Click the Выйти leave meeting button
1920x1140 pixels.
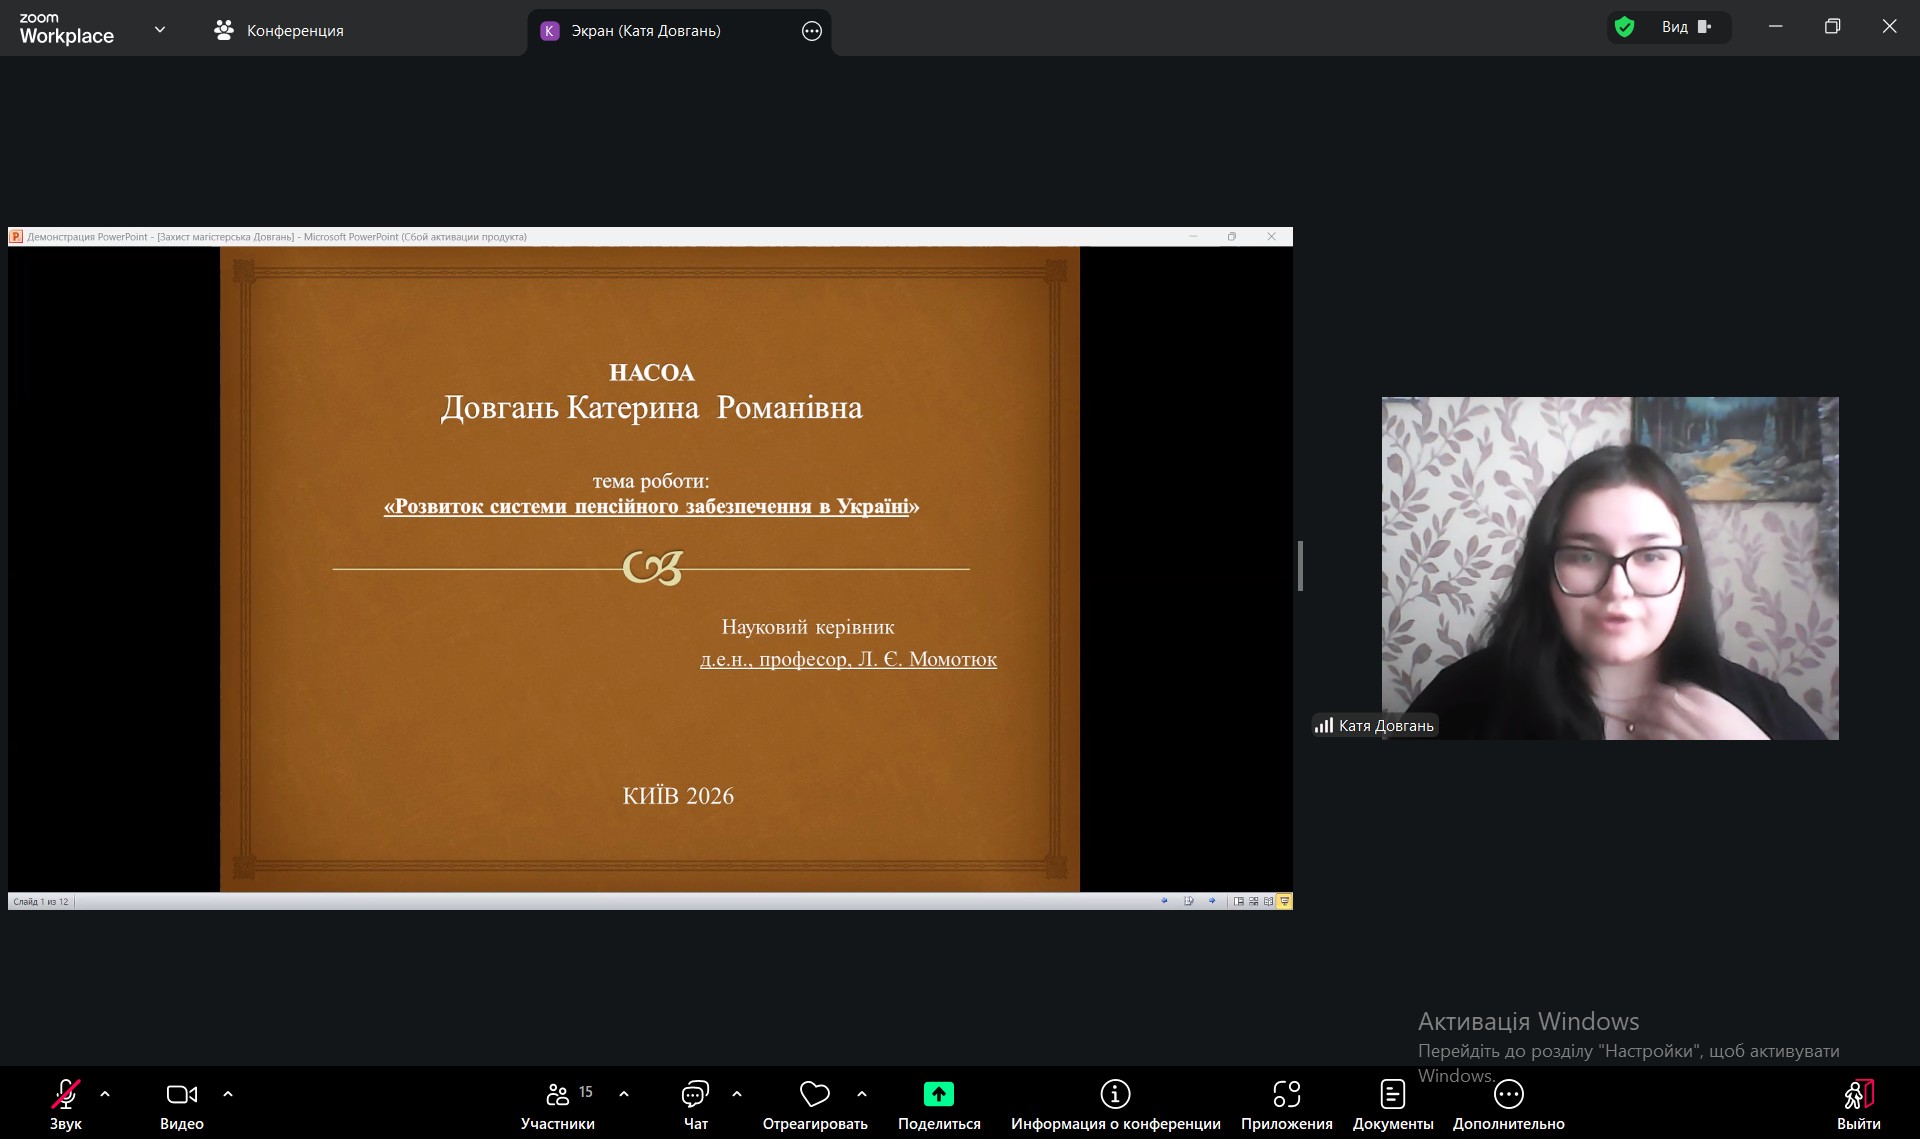tap(1858, 1095)
